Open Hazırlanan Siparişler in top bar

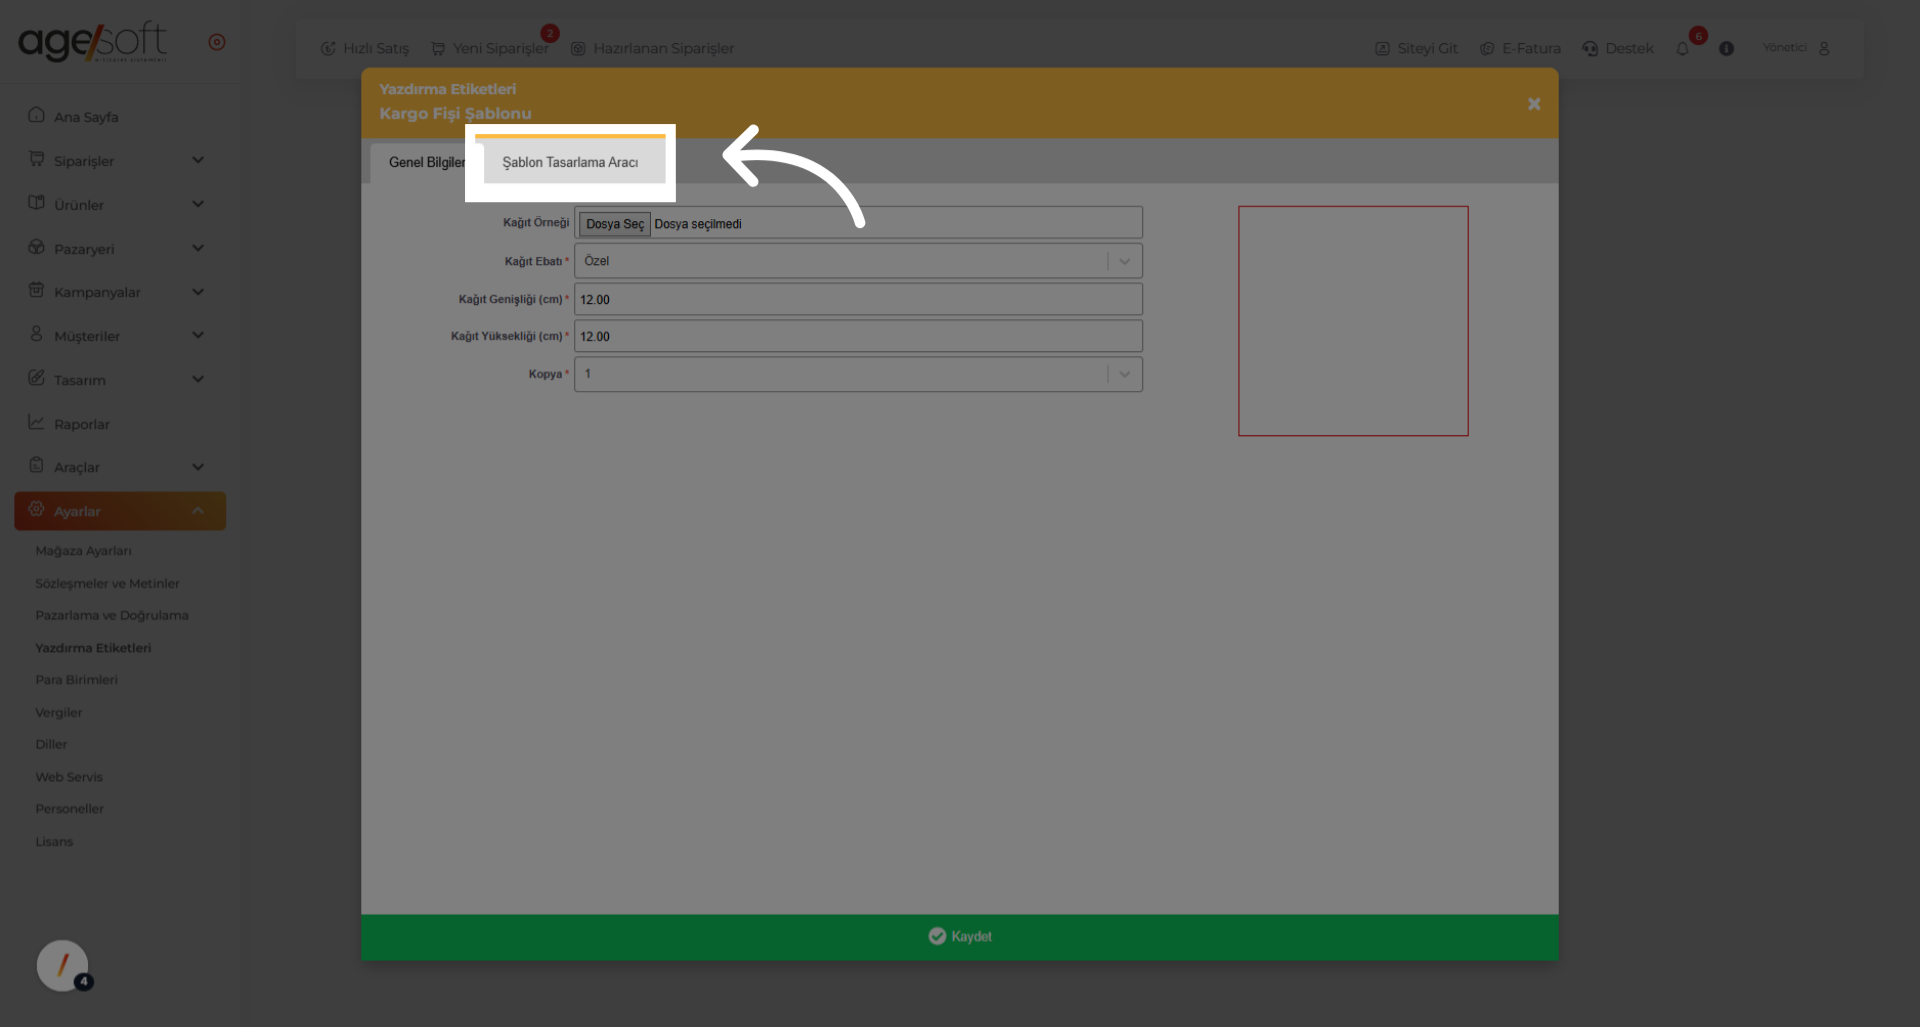coord(652,48)
